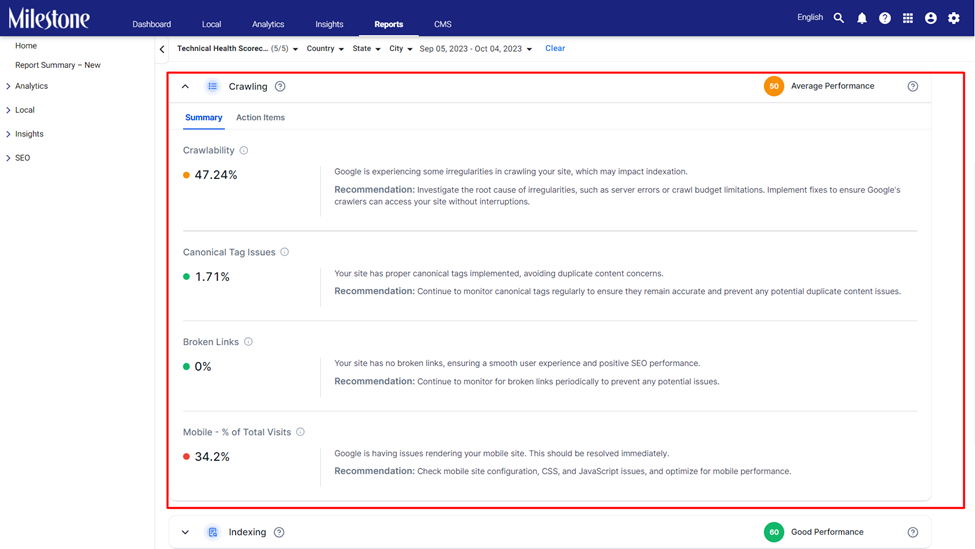The image size is (975, 549).
Task: Clear the applied filters
Action: click(555, 48)
